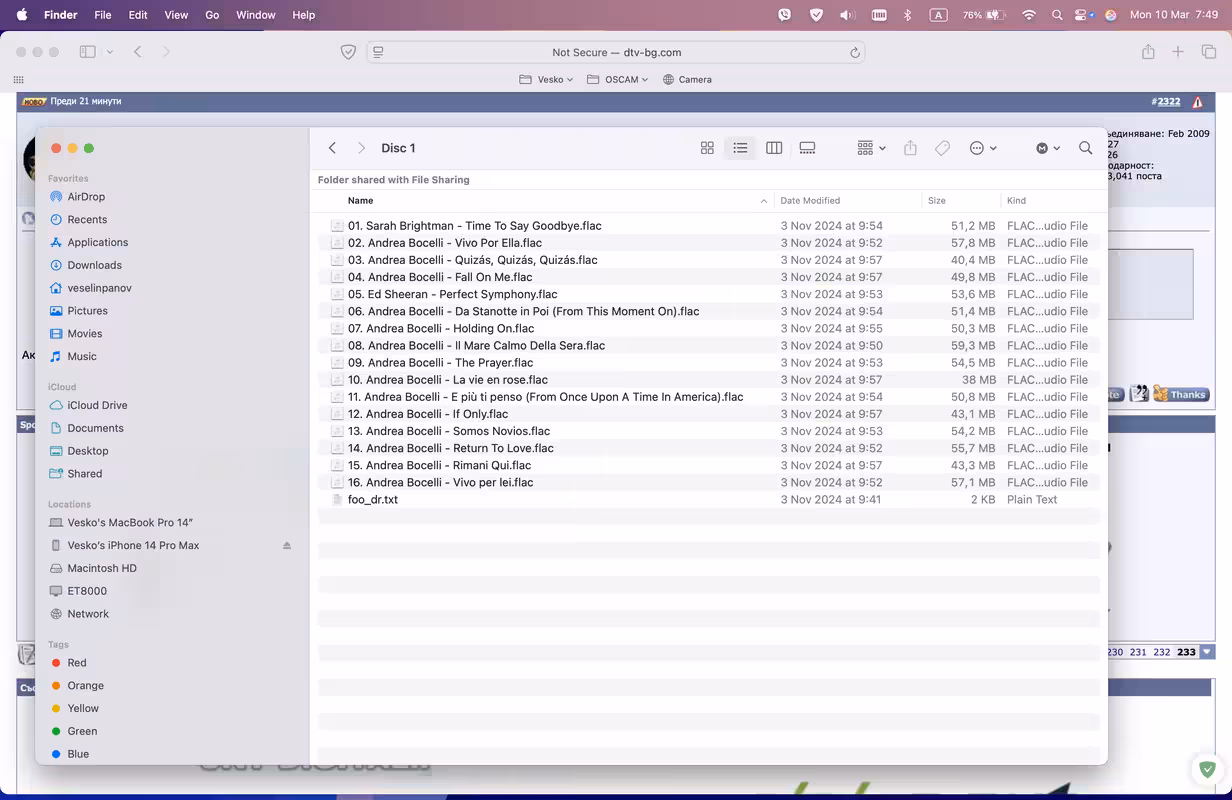Viewport: 1232px width, 800px height.
Task: Open the group-by options dropdown
Action: [871, 148]
